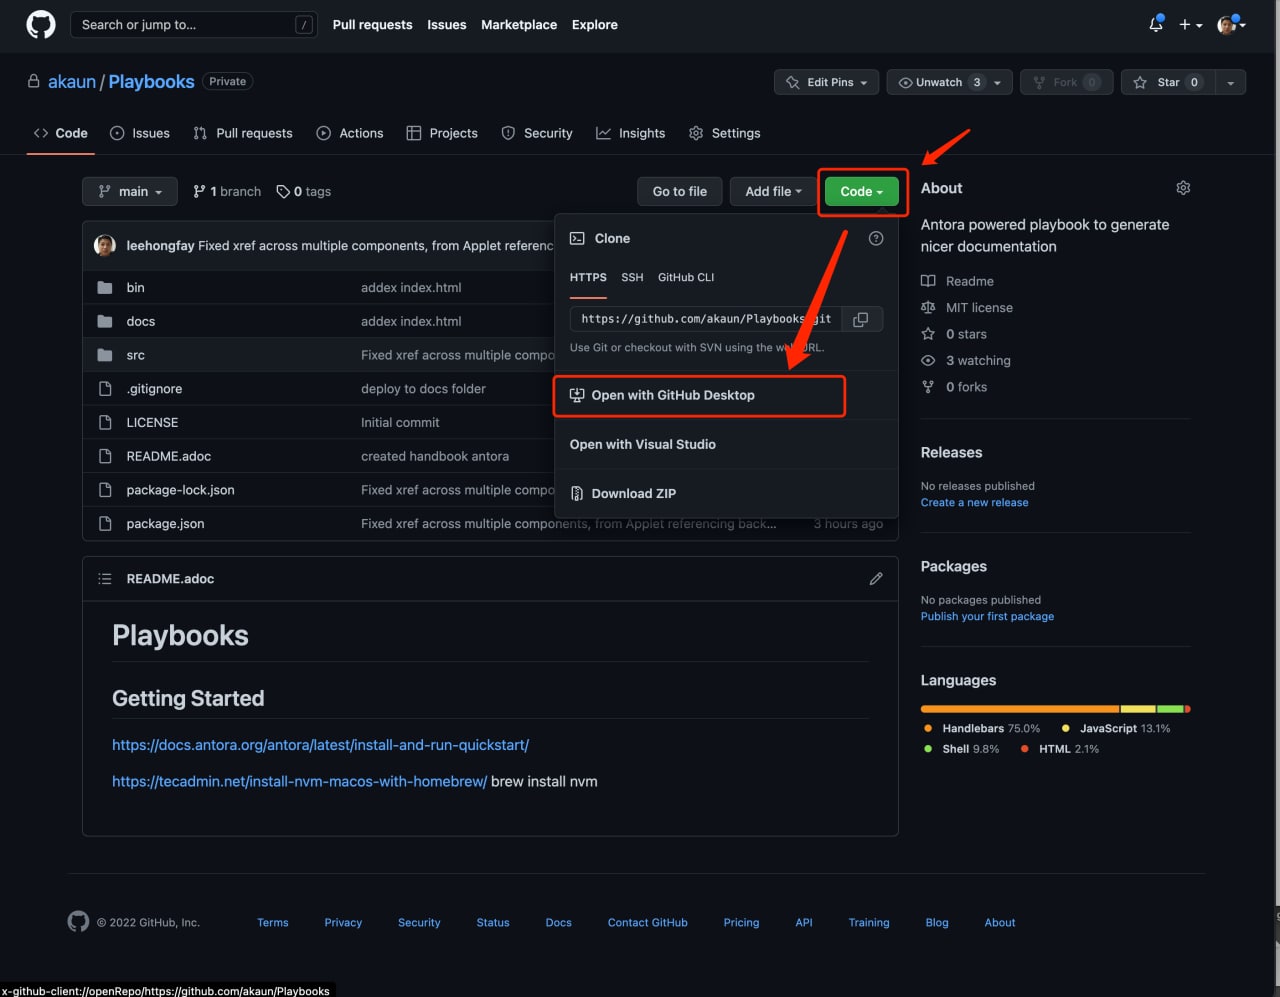Click the src folder icon
Screen dimensions: 1280x997
tap(105, 355)
